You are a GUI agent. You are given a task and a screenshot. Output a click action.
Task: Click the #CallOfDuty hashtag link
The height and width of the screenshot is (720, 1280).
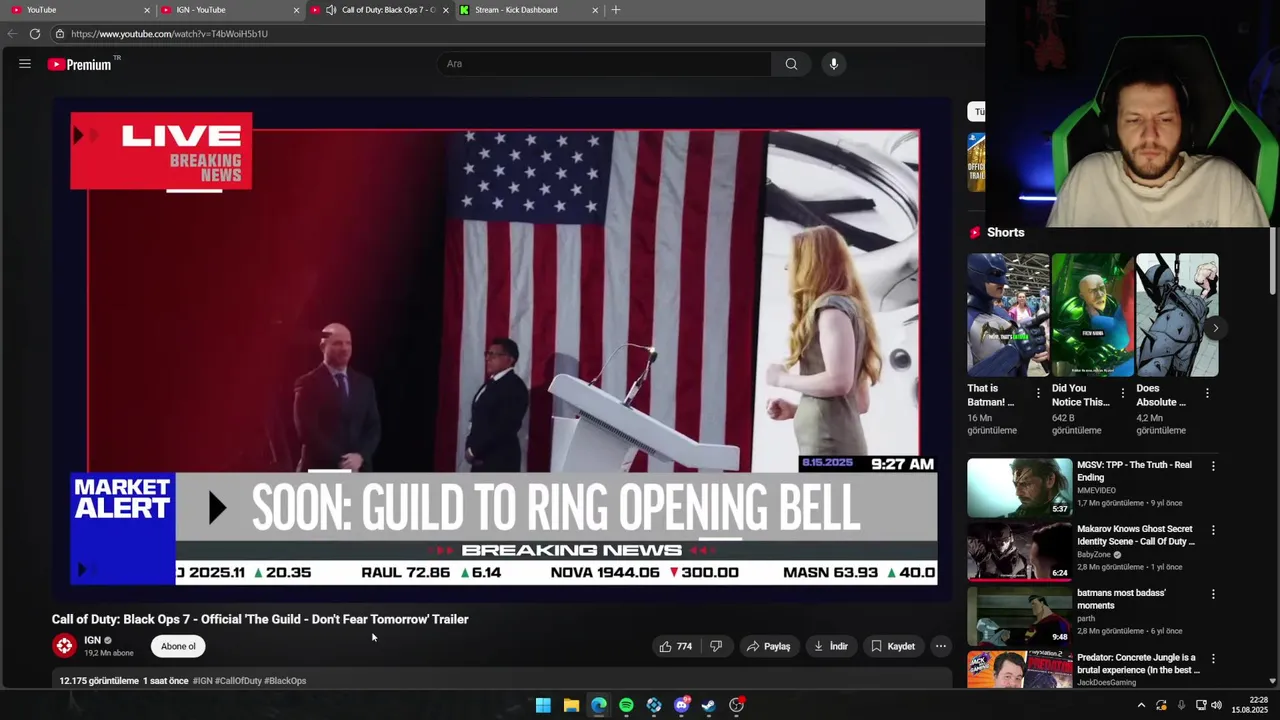[x=238, y=681]
